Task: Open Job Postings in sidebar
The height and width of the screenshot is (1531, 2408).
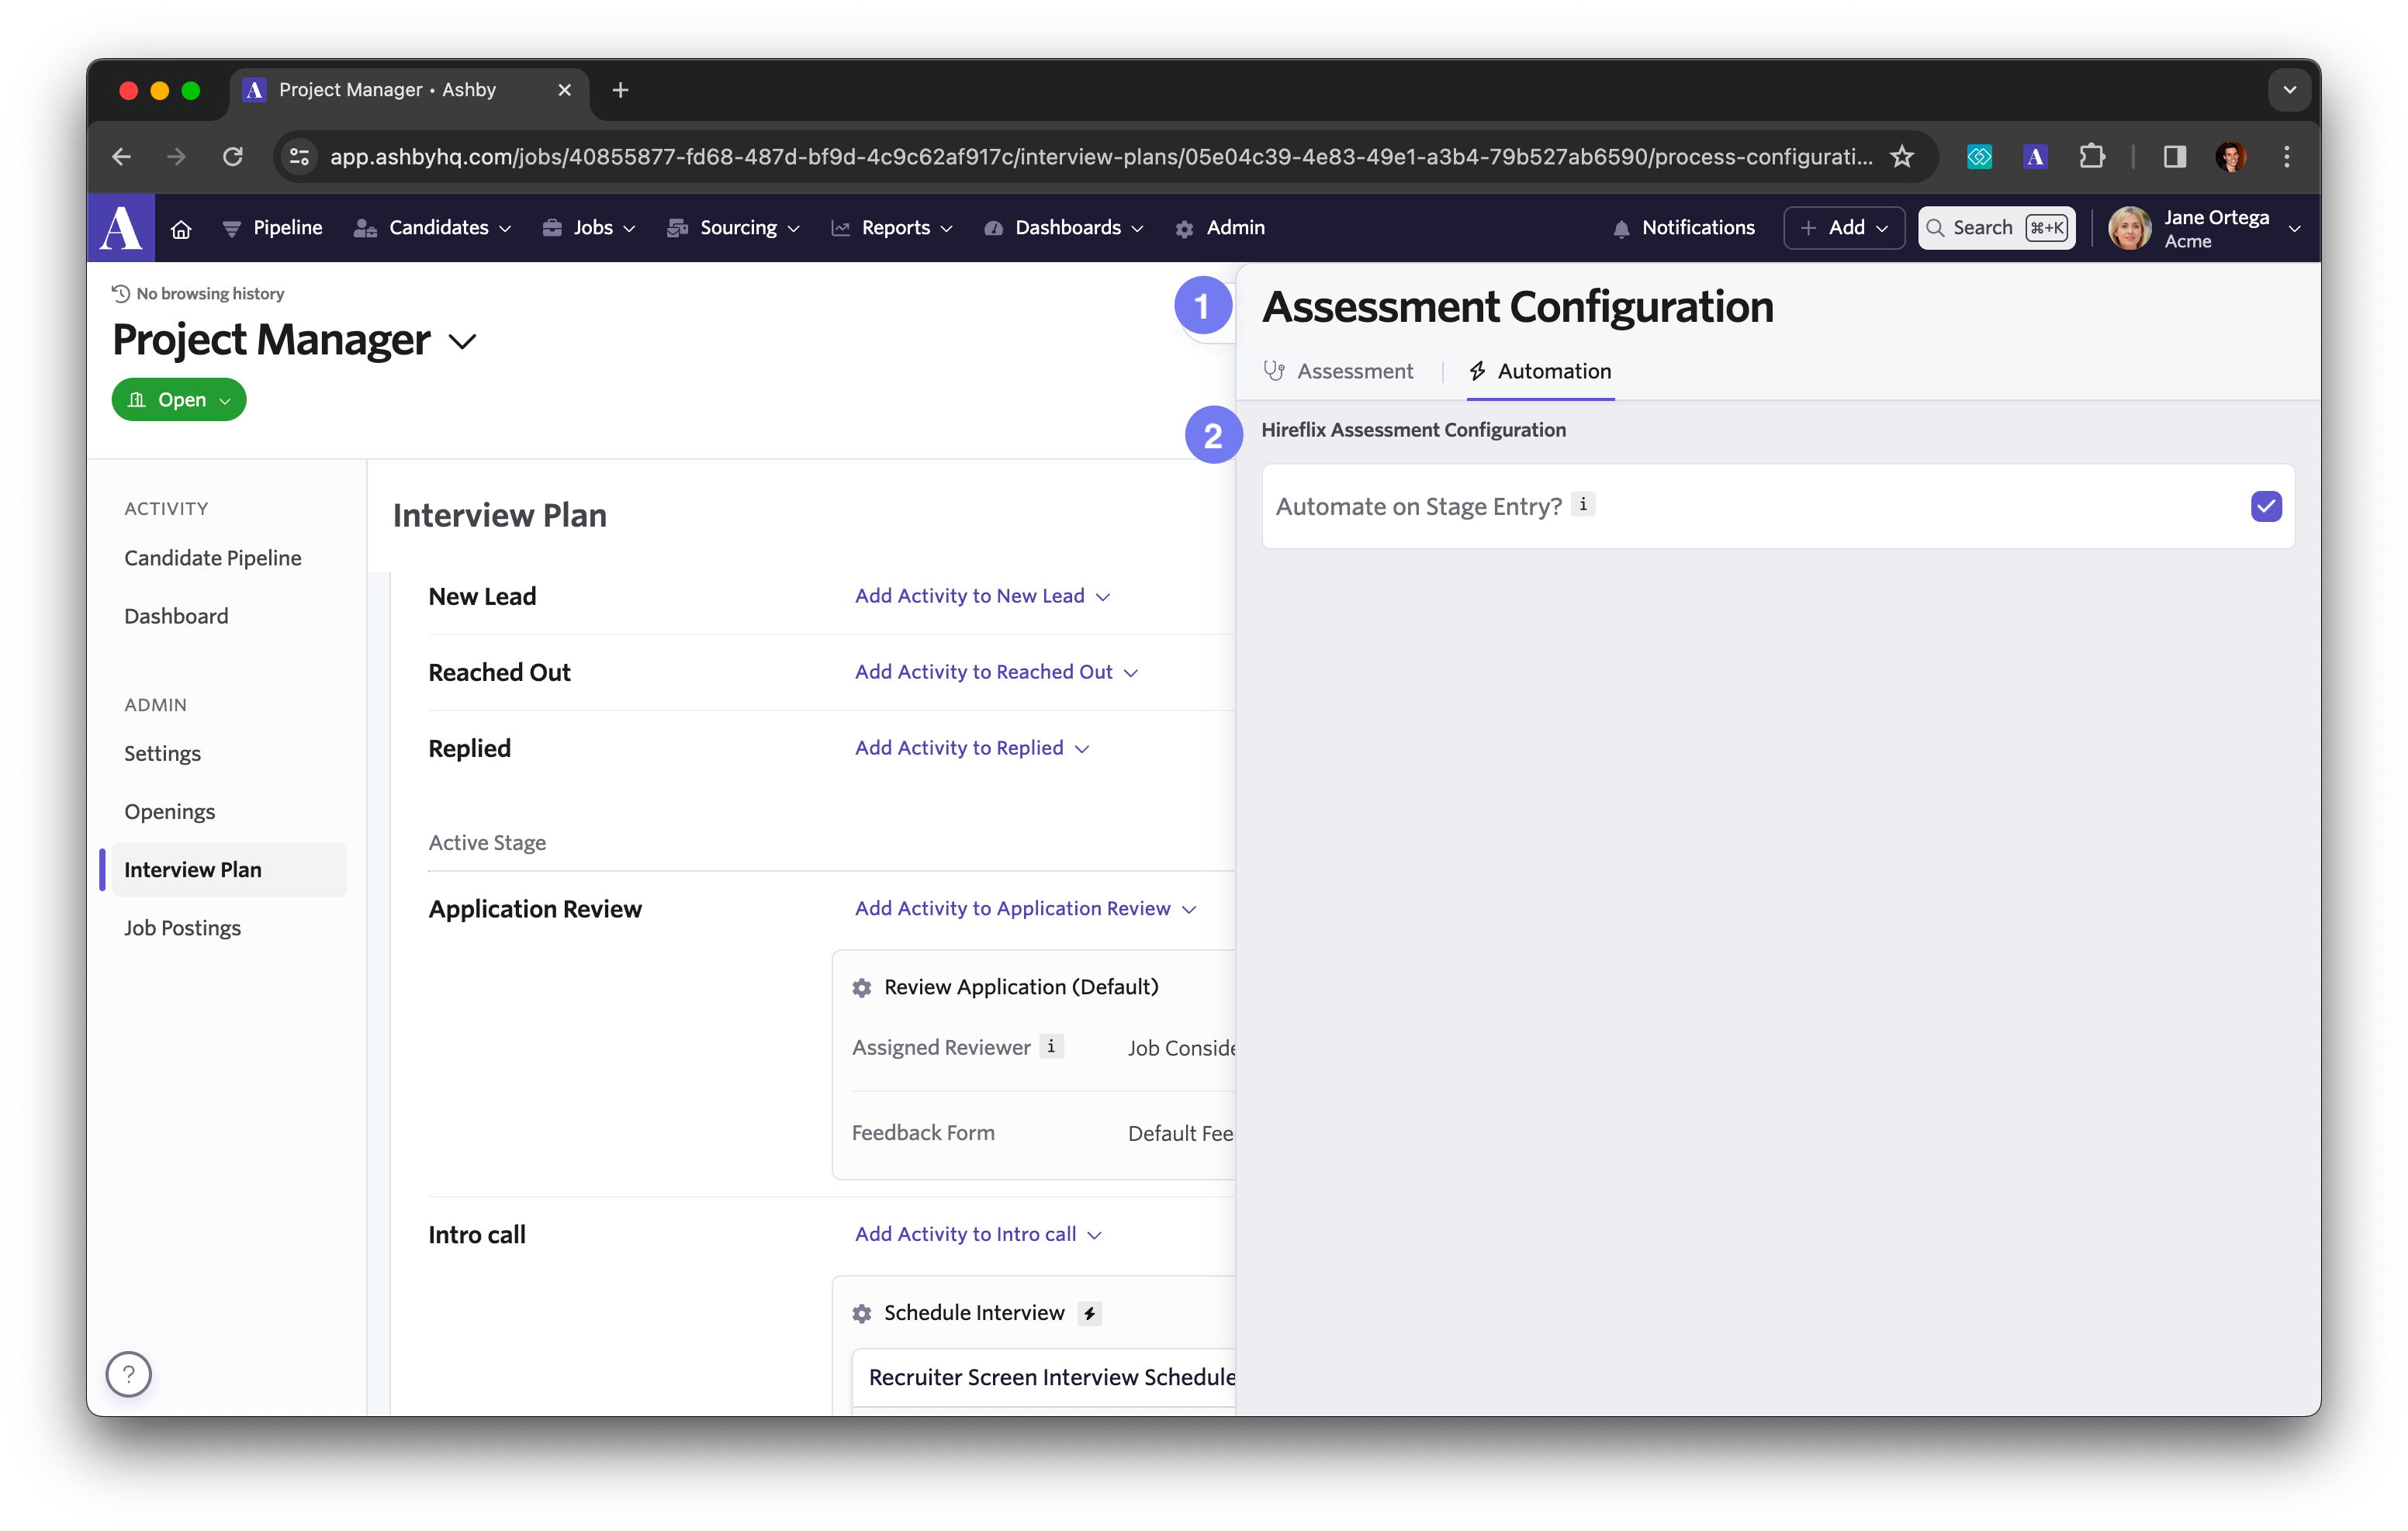Action: tap(183, 928)
